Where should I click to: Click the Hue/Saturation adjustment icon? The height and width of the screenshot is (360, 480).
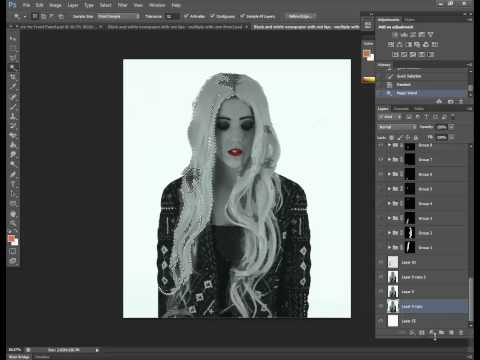[391, 44]
